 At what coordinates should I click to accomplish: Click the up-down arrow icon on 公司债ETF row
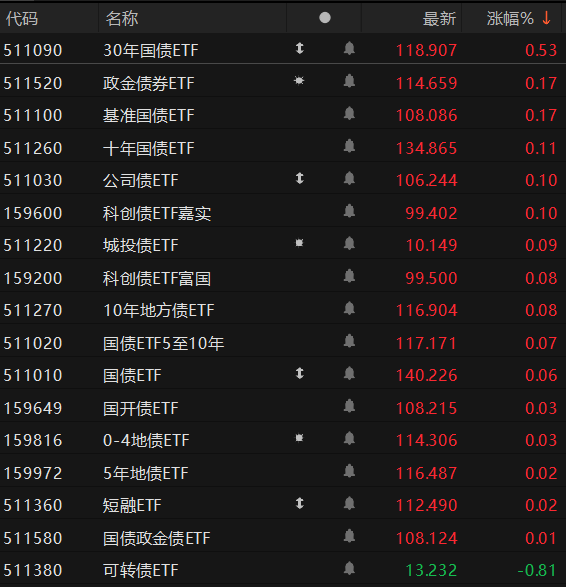pyautogui.click(x=299, y=178)
